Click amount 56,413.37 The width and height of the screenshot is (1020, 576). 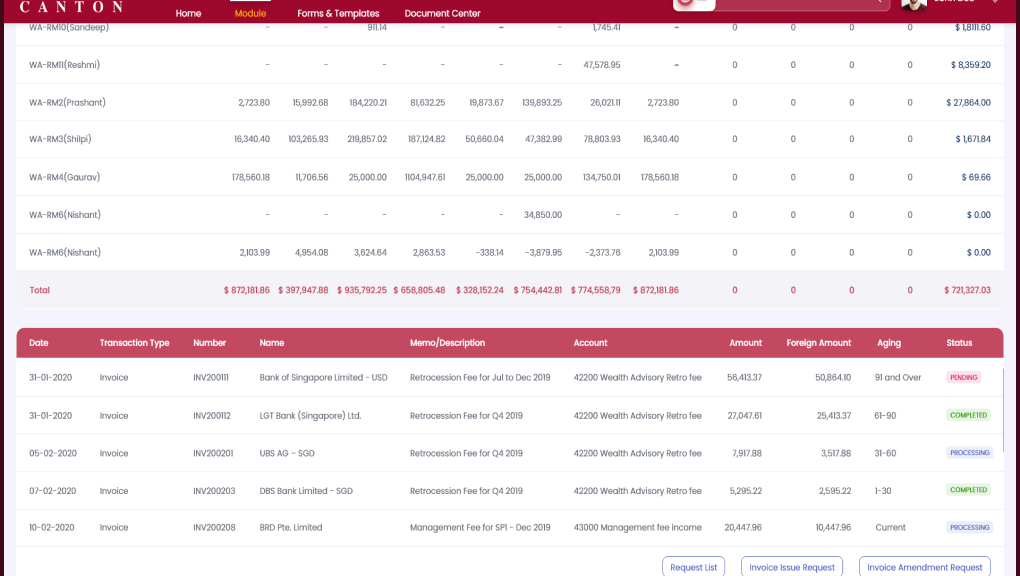tap(744, 377)
